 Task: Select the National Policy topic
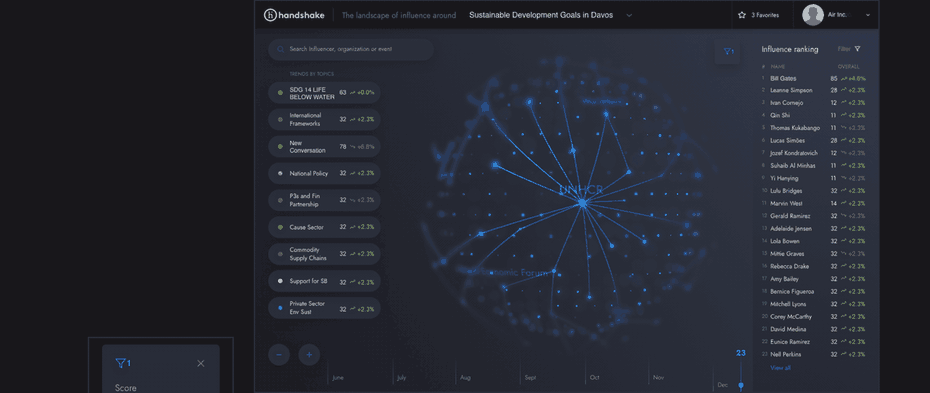tap(324, 174)
